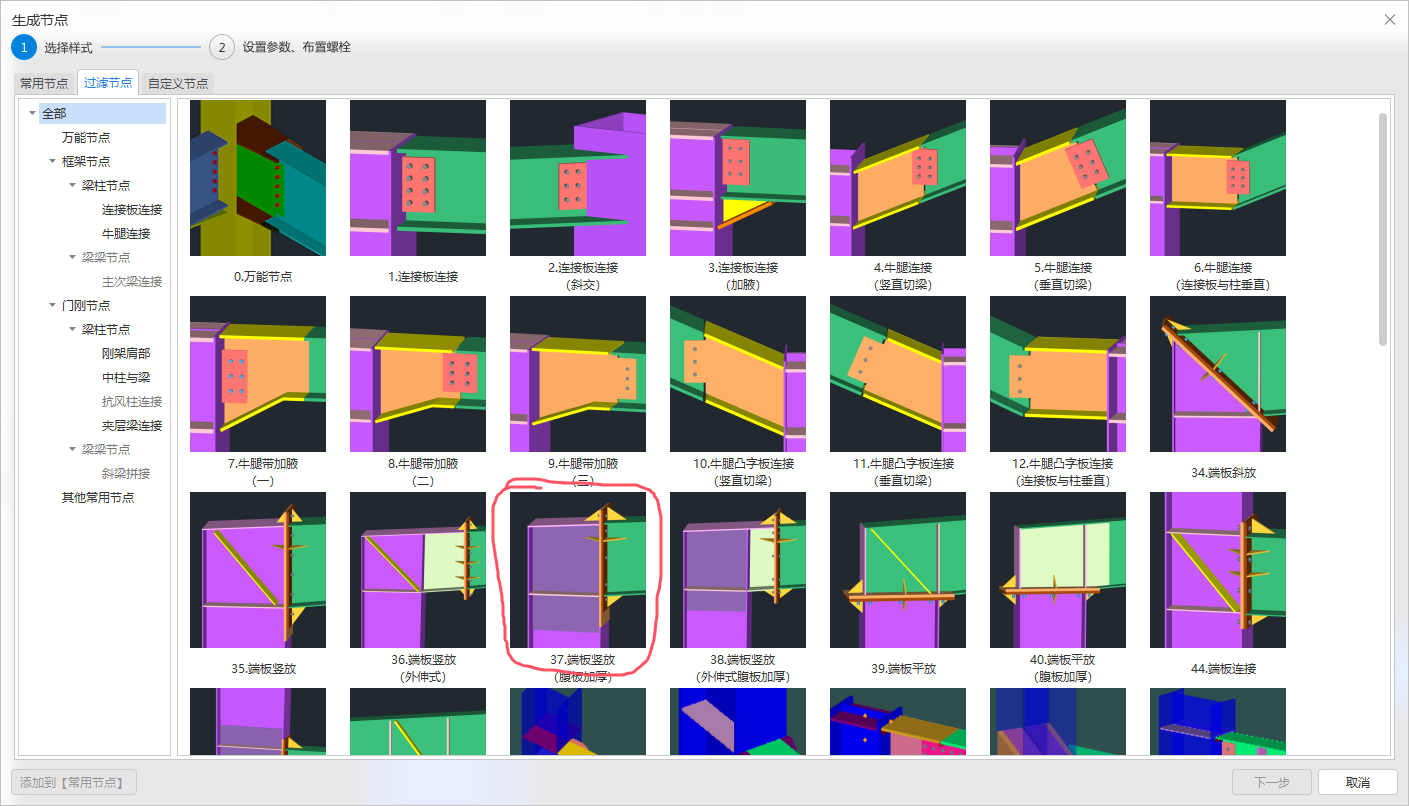Choose the 12.牛腿凸字板连接(连接板与柱垂直) thumbnail
This screenshot has width=1409, height=806.
coord(1058,374)
